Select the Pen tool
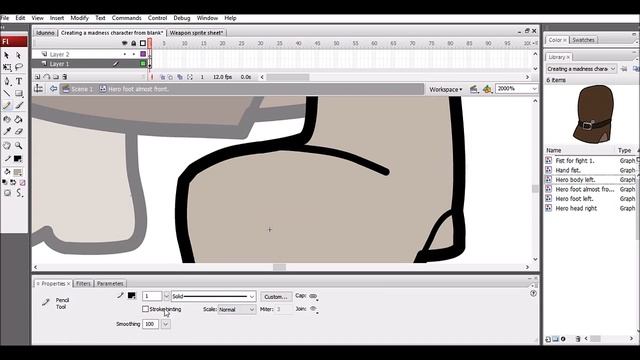This screenshot has height=360, width=640. pyautogui.click(x=7, y=81)
